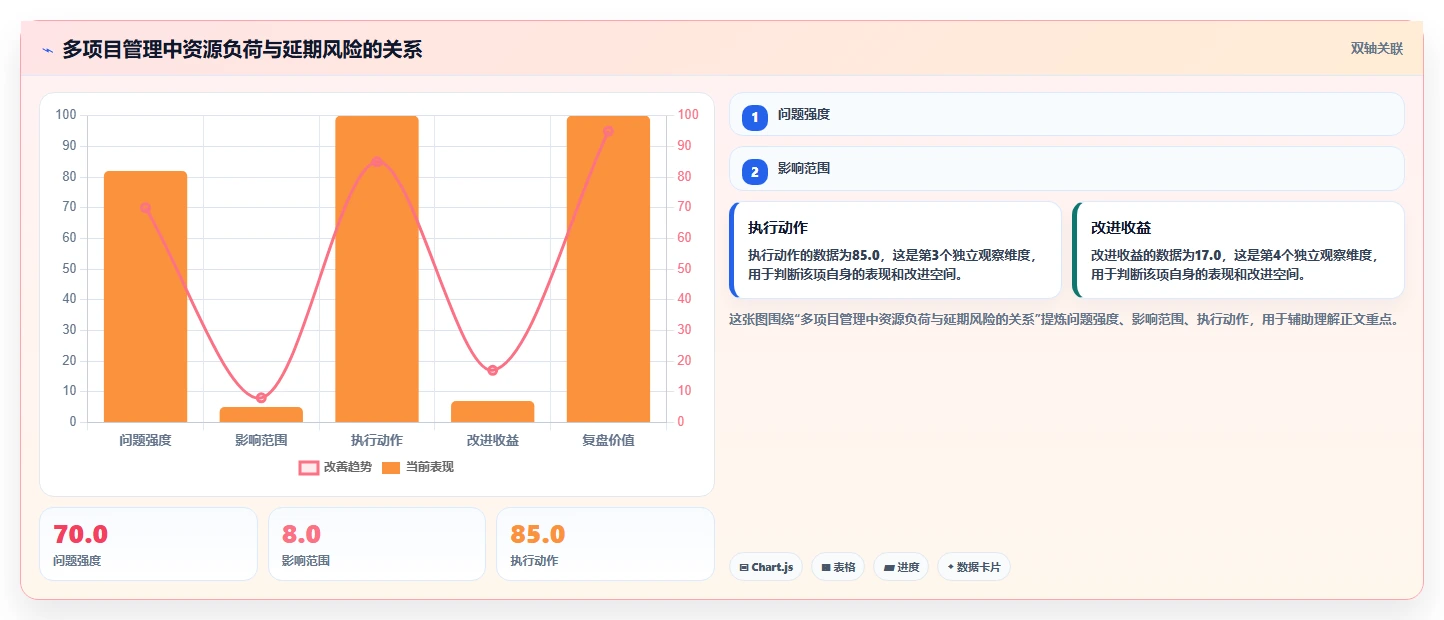Click the 表格 tag
Viewport: 1444px width, 620px height.
click(838, 567)
